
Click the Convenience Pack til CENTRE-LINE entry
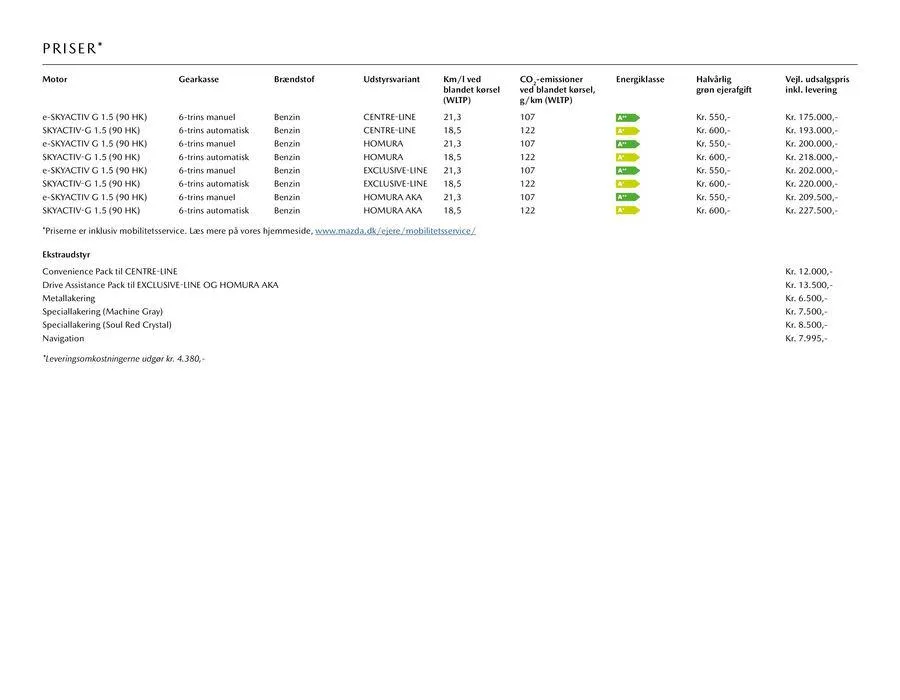click(109, 271)
